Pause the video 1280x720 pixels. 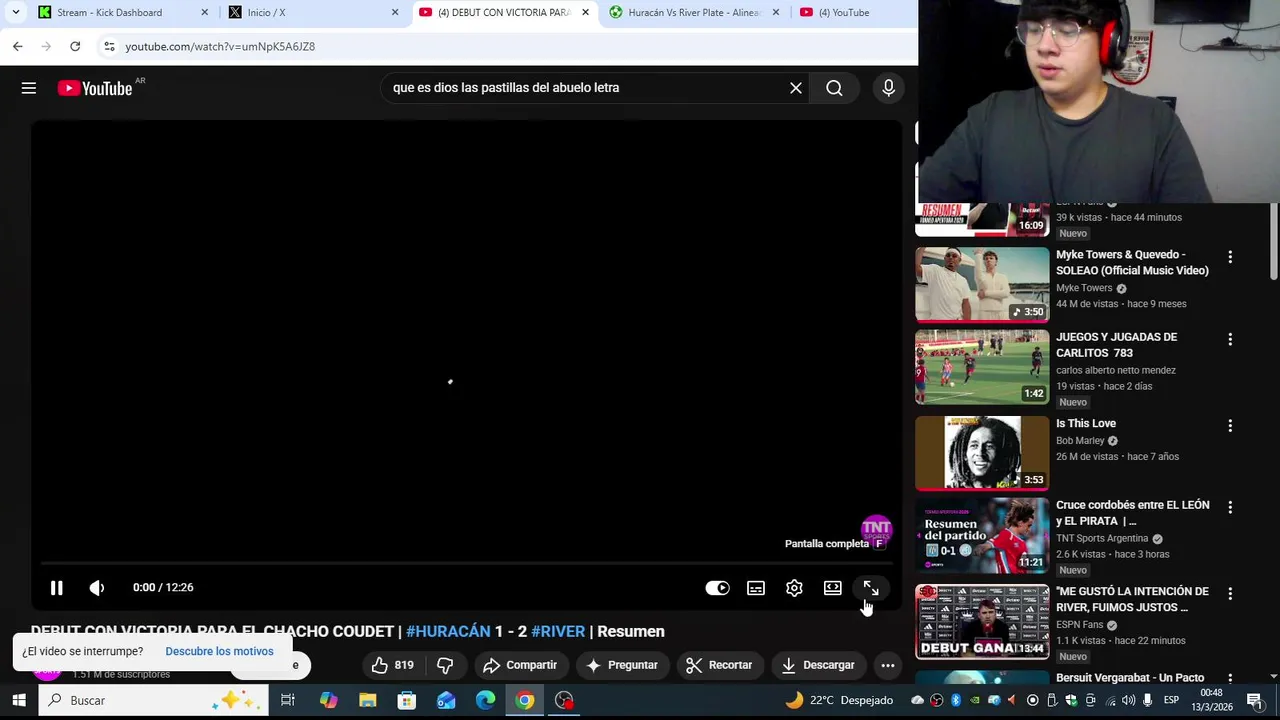pyautogui.click(x=57, y=588)
